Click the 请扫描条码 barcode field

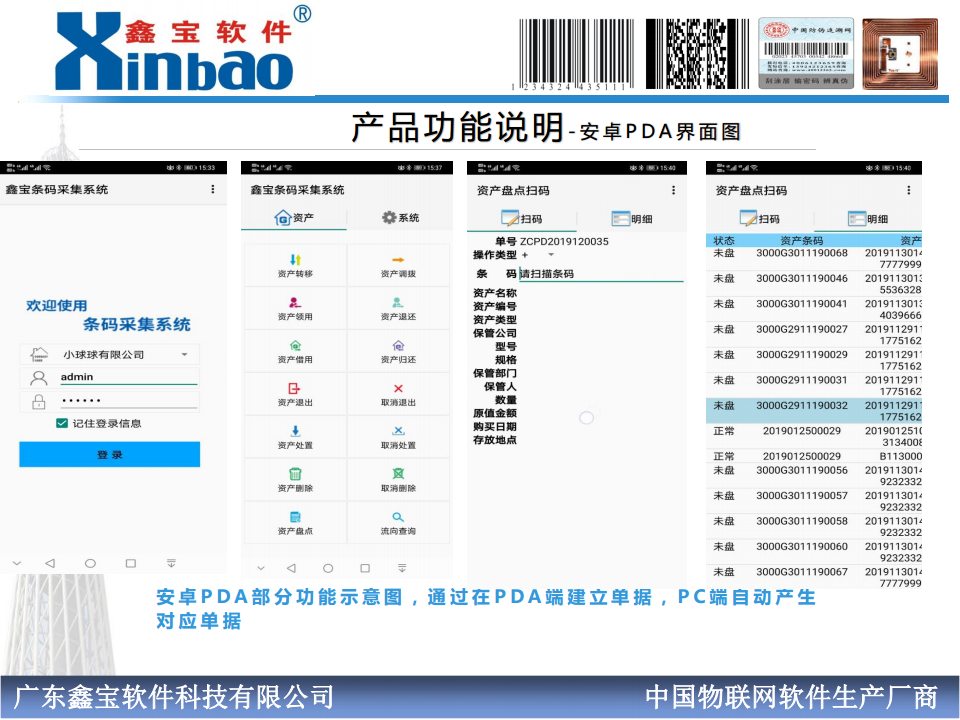(601, 274)
